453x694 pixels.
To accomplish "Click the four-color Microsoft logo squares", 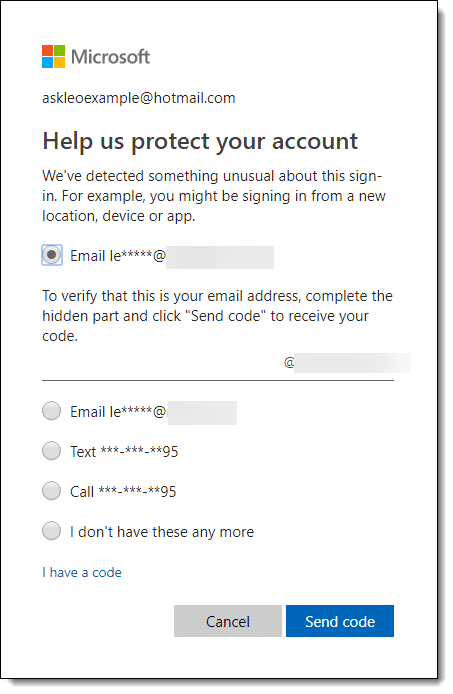I will (54, 57).
